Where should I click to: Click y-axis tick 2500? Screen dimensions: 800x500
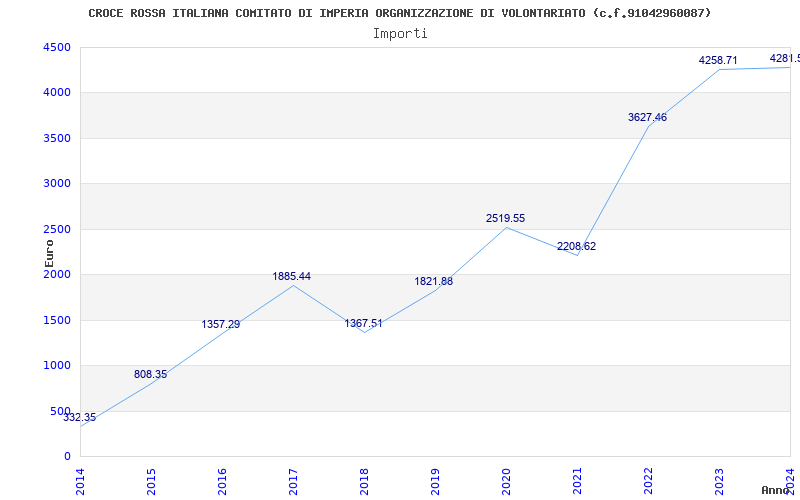[x=57, y=229]
